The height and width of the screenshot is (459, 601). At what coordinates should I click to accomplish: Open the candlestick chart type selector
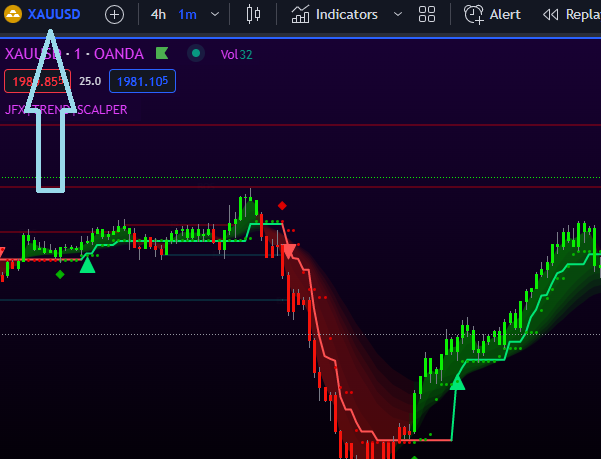(252, 15)
